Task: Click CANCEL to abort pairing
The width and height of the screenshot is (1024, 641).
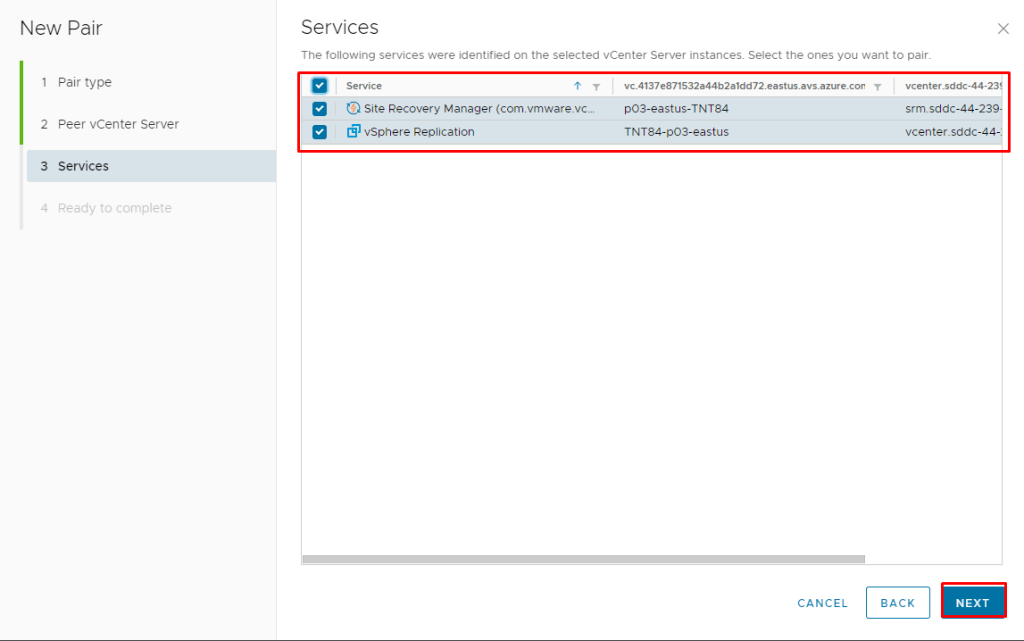Action: click(822, 603)
